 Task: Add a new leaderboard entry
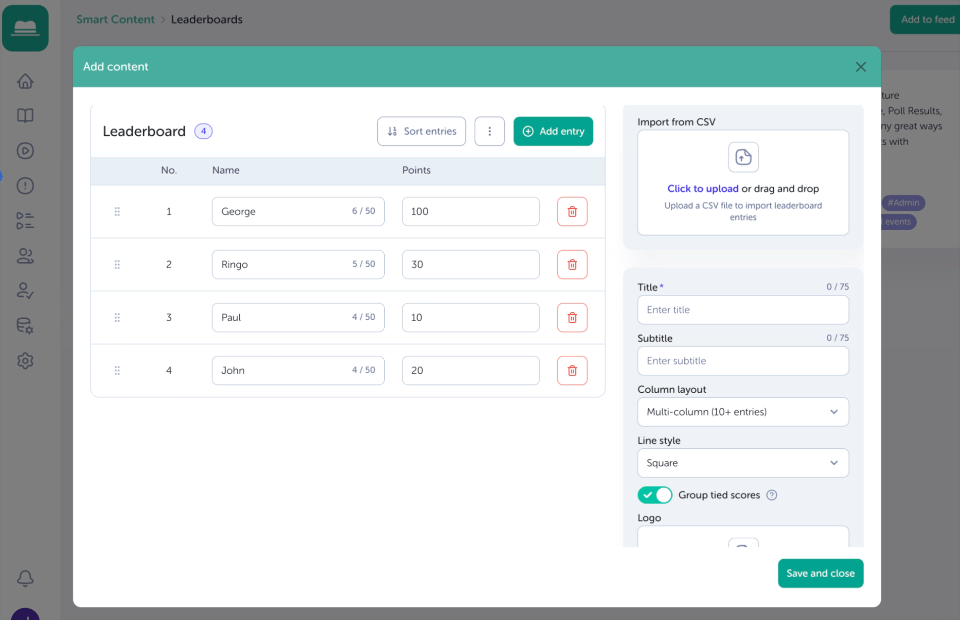(553, 131)
